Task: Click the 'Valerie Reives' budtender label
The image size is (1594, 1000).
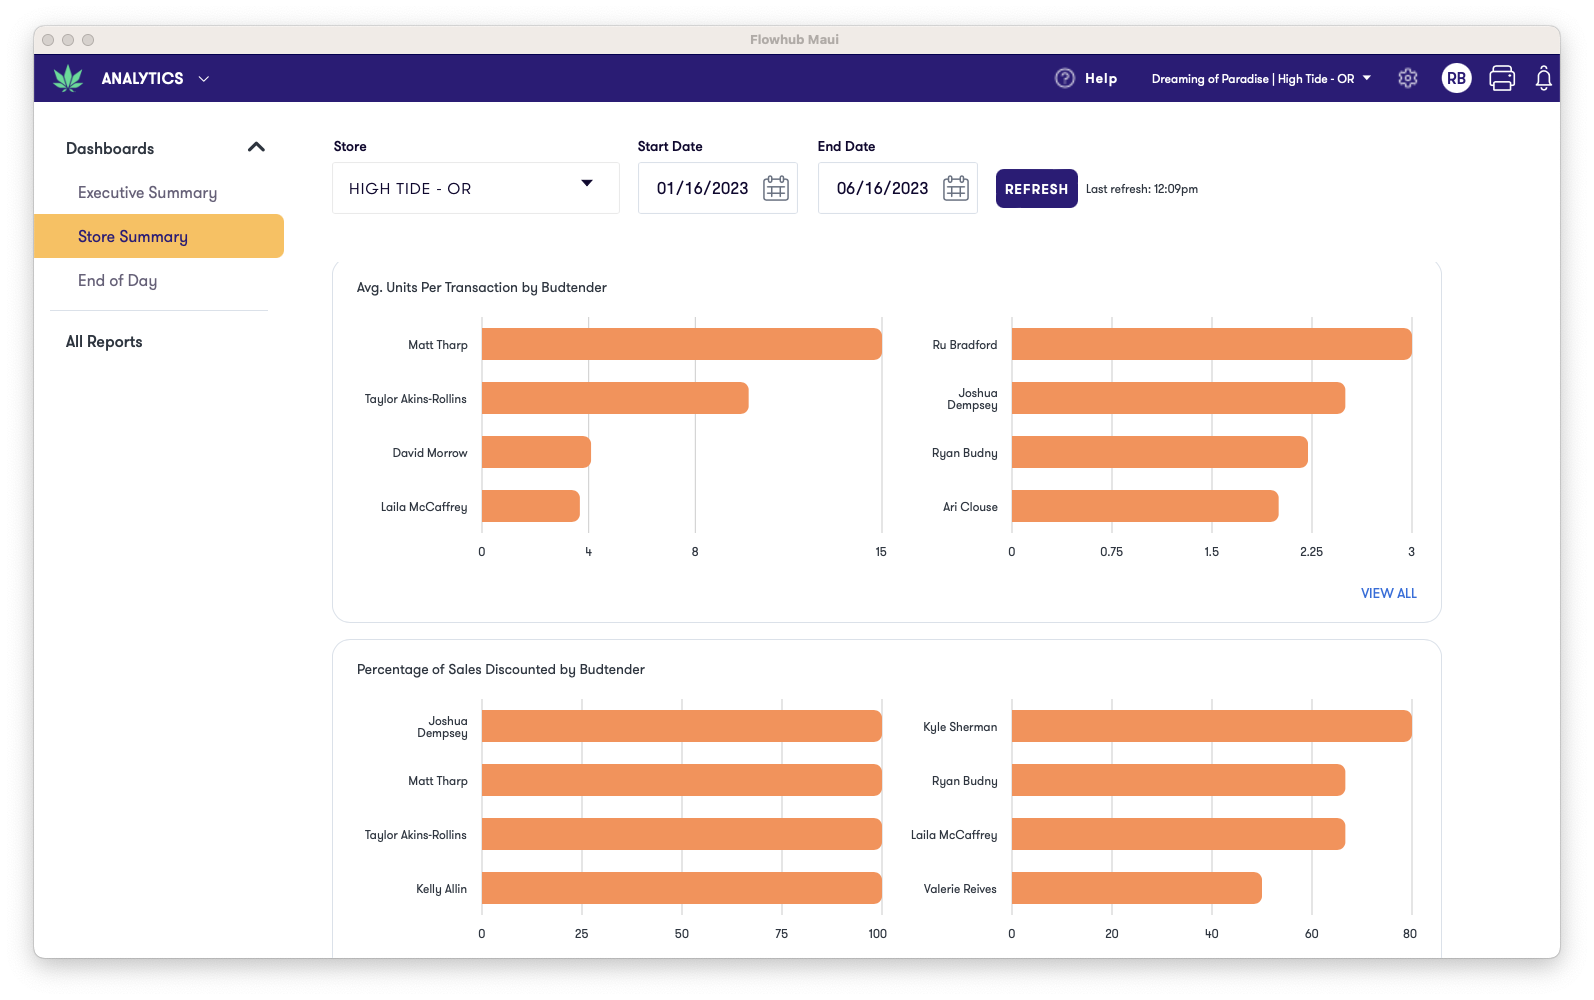Action: click(960, 889)
